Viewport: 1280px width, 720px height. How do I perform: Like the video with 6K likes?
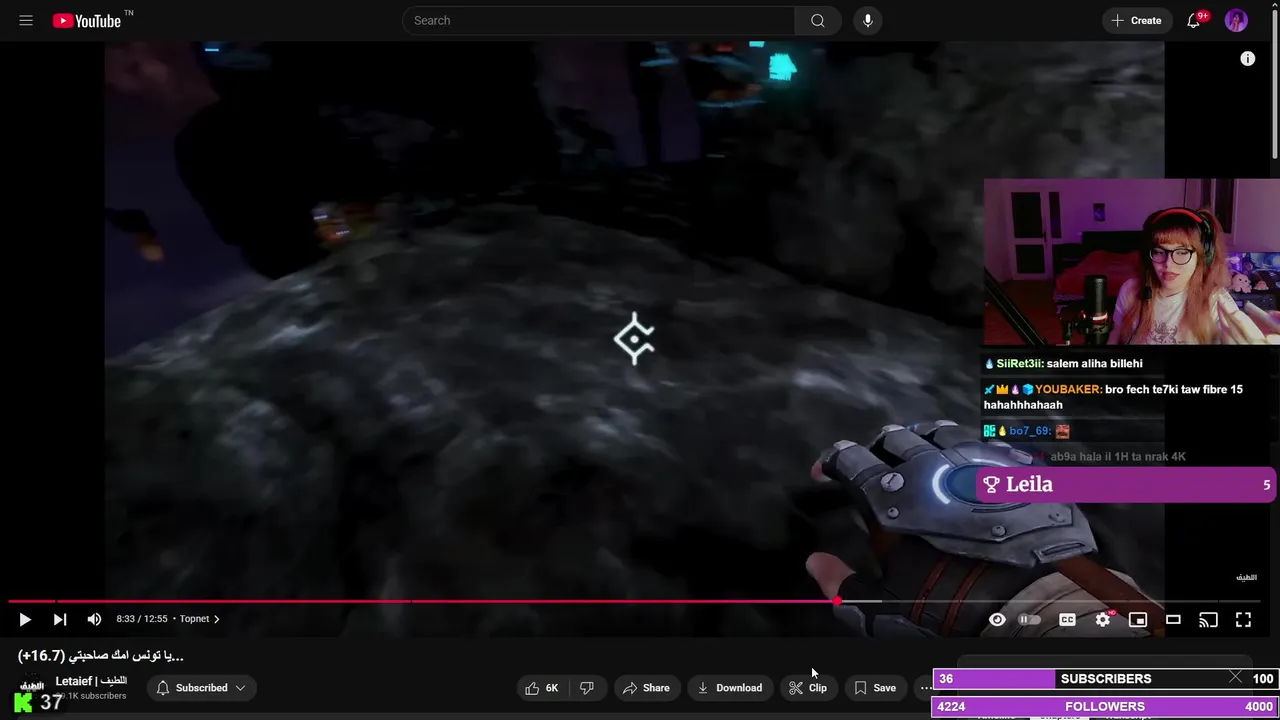point(542,688)
